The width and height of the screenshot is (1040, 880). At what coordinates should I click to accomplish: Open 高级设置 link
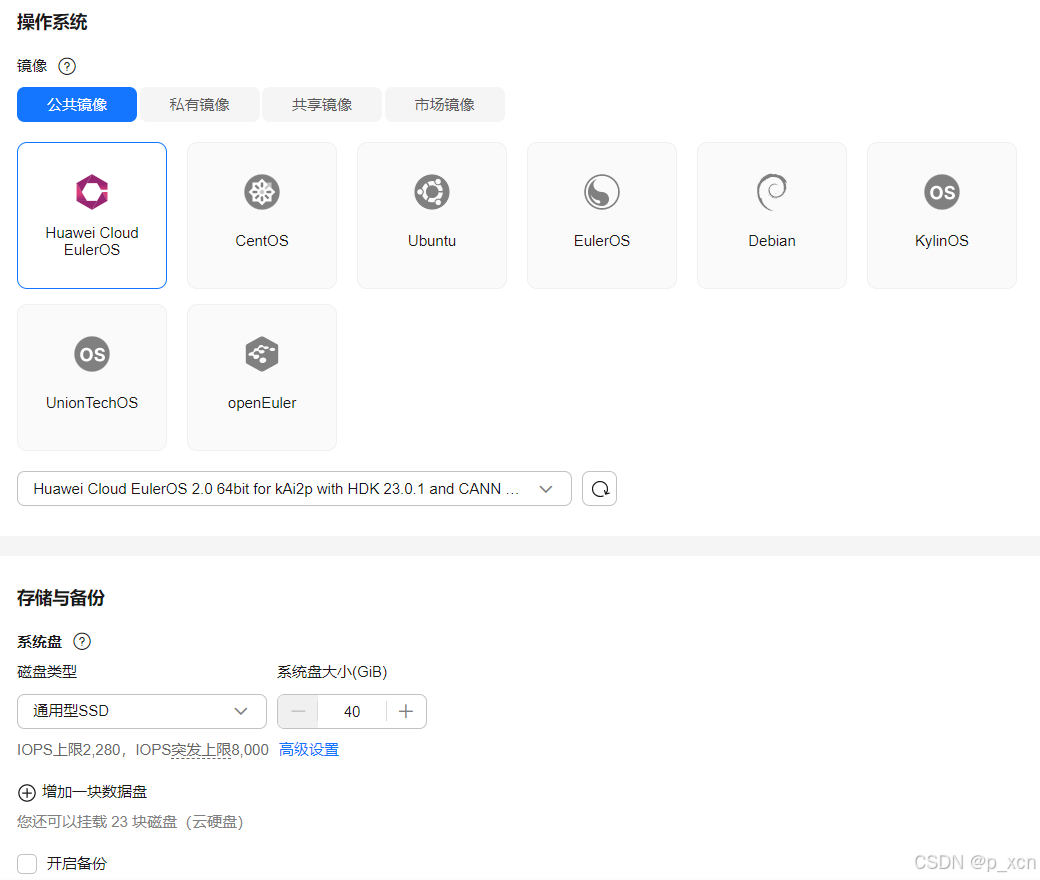(309, 749)
